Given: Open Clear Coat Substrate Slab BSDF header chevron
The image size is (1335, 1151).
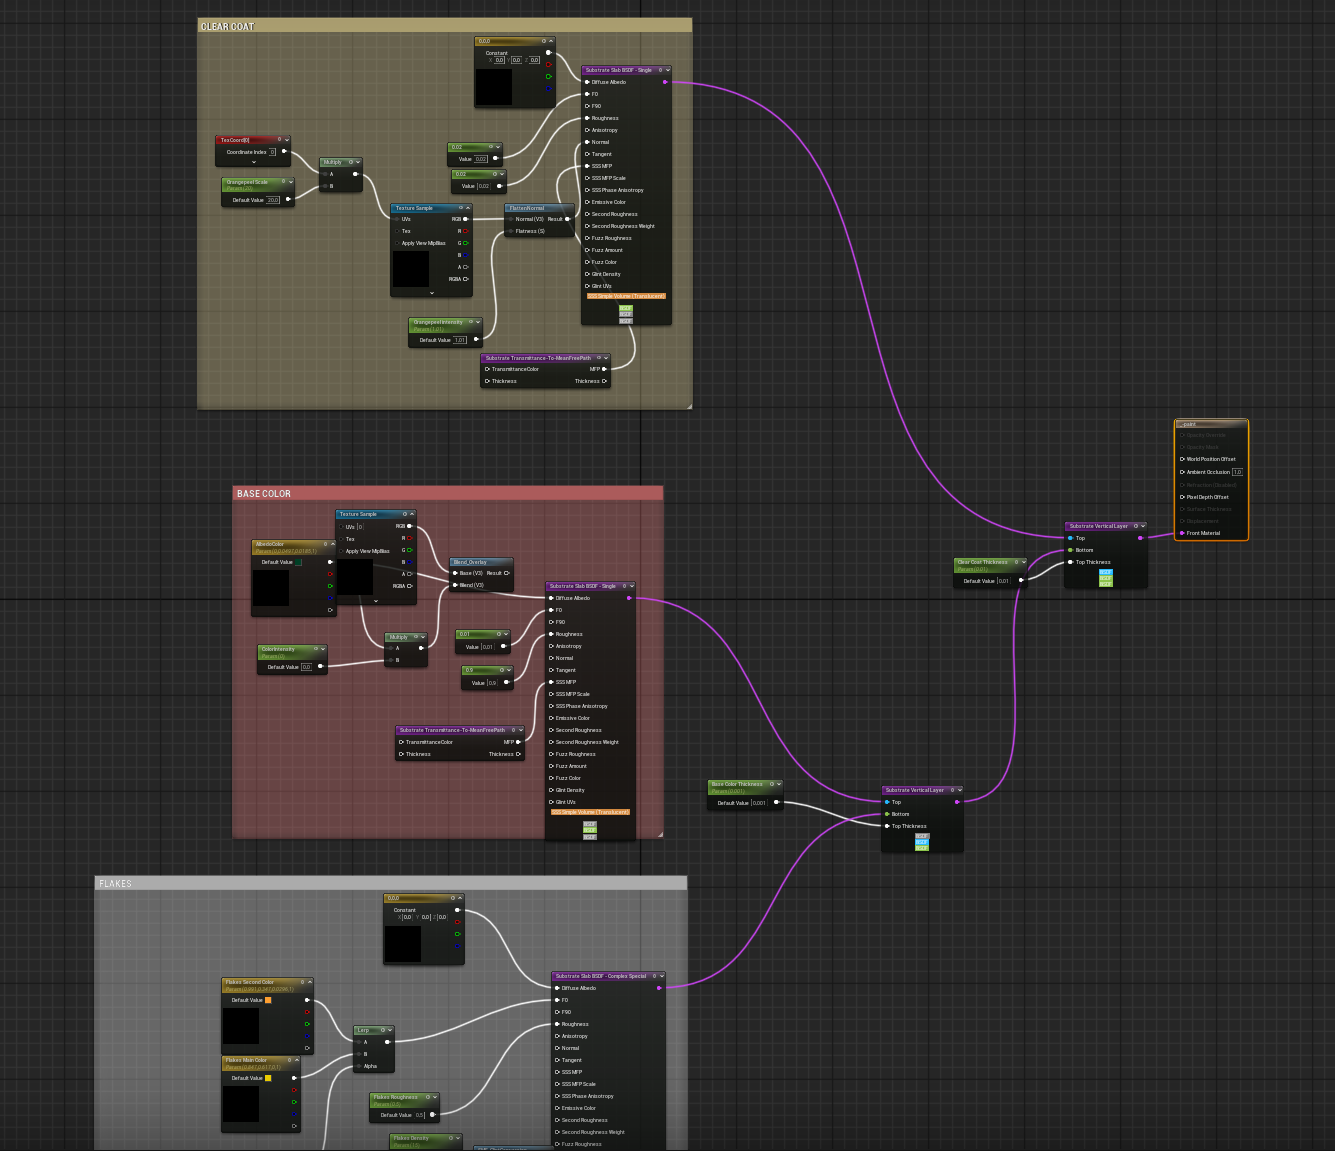Looking at the screenshot, I should coord(667,70).
